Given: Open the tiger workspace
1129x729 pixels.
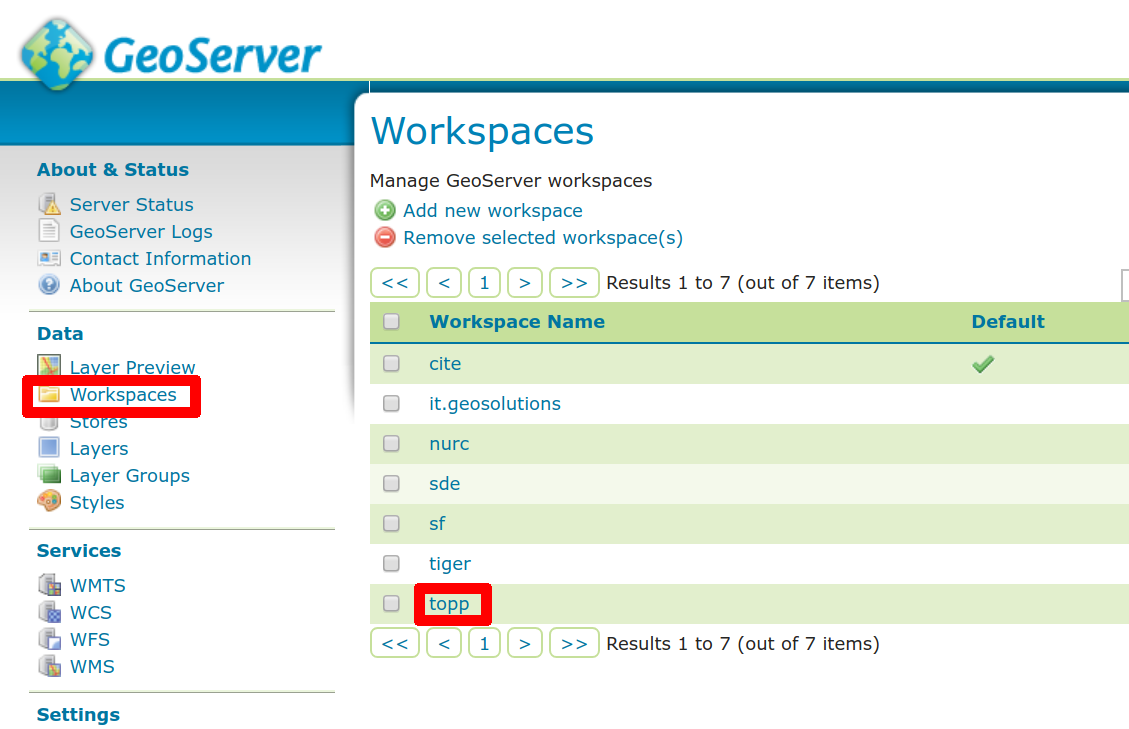Looking at the screenshot, I should [450, 564].
